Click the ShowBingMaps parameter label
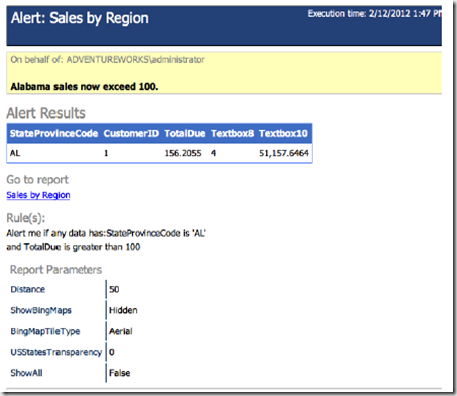 tap(41, 310)
